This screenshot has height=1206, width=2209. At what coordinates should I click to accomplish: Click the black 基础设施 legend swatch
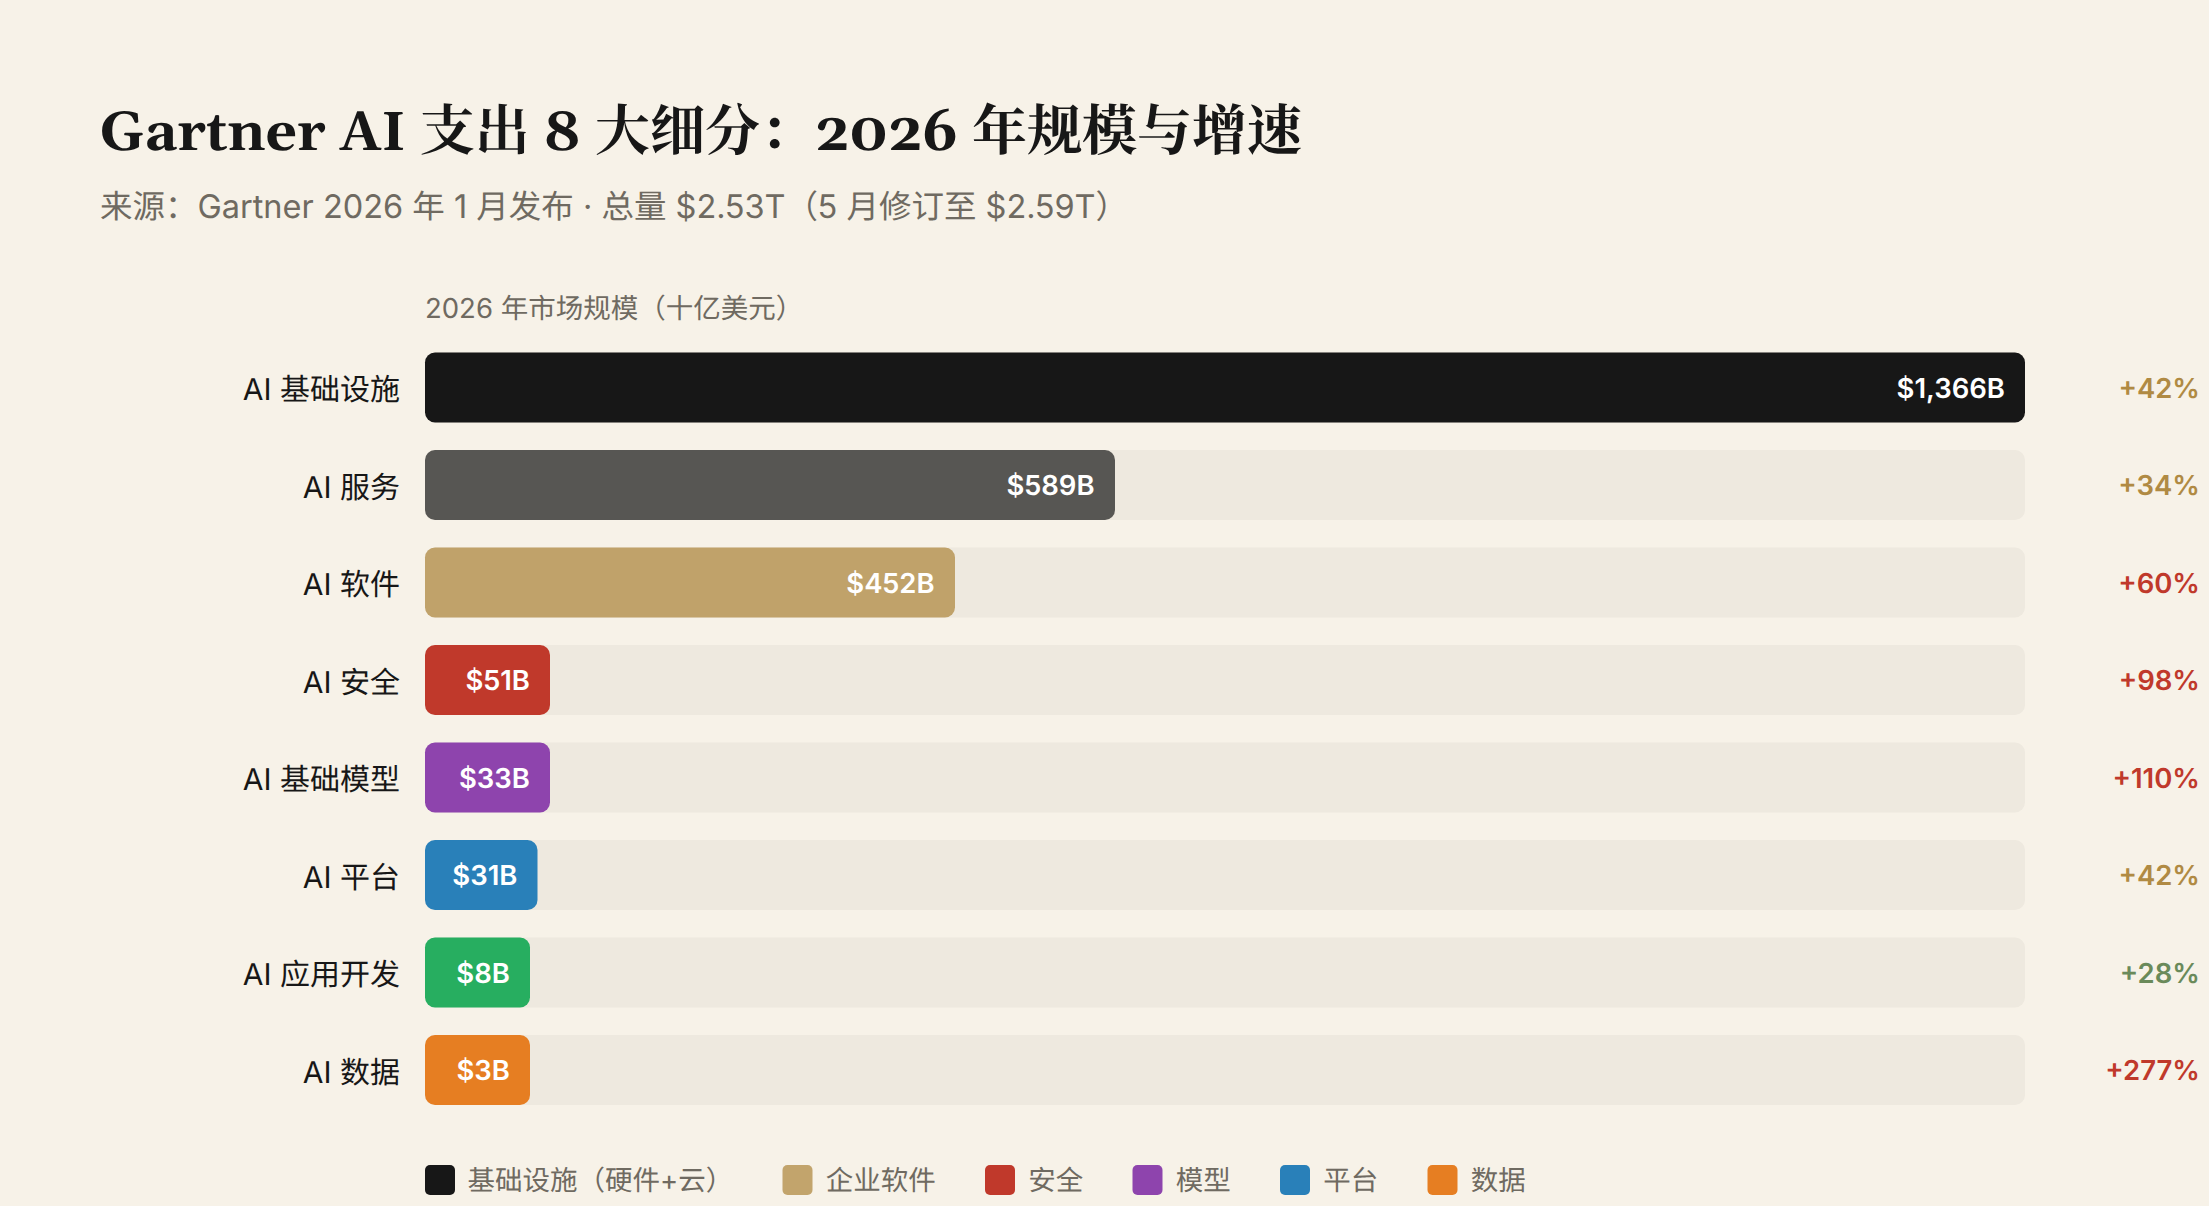(440, 1180)
